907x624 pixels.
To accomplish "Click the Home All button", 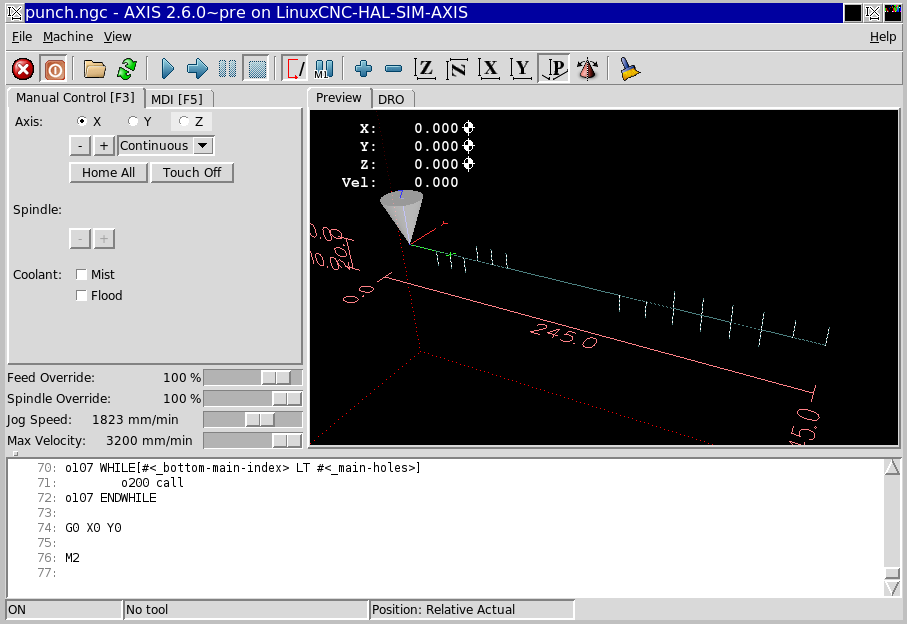I will 108,173.
